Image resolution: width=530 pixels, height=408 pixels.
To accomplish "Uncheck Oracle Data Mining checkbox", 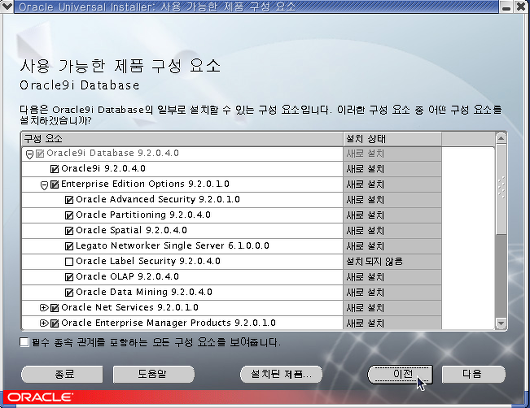I will 69,293.
